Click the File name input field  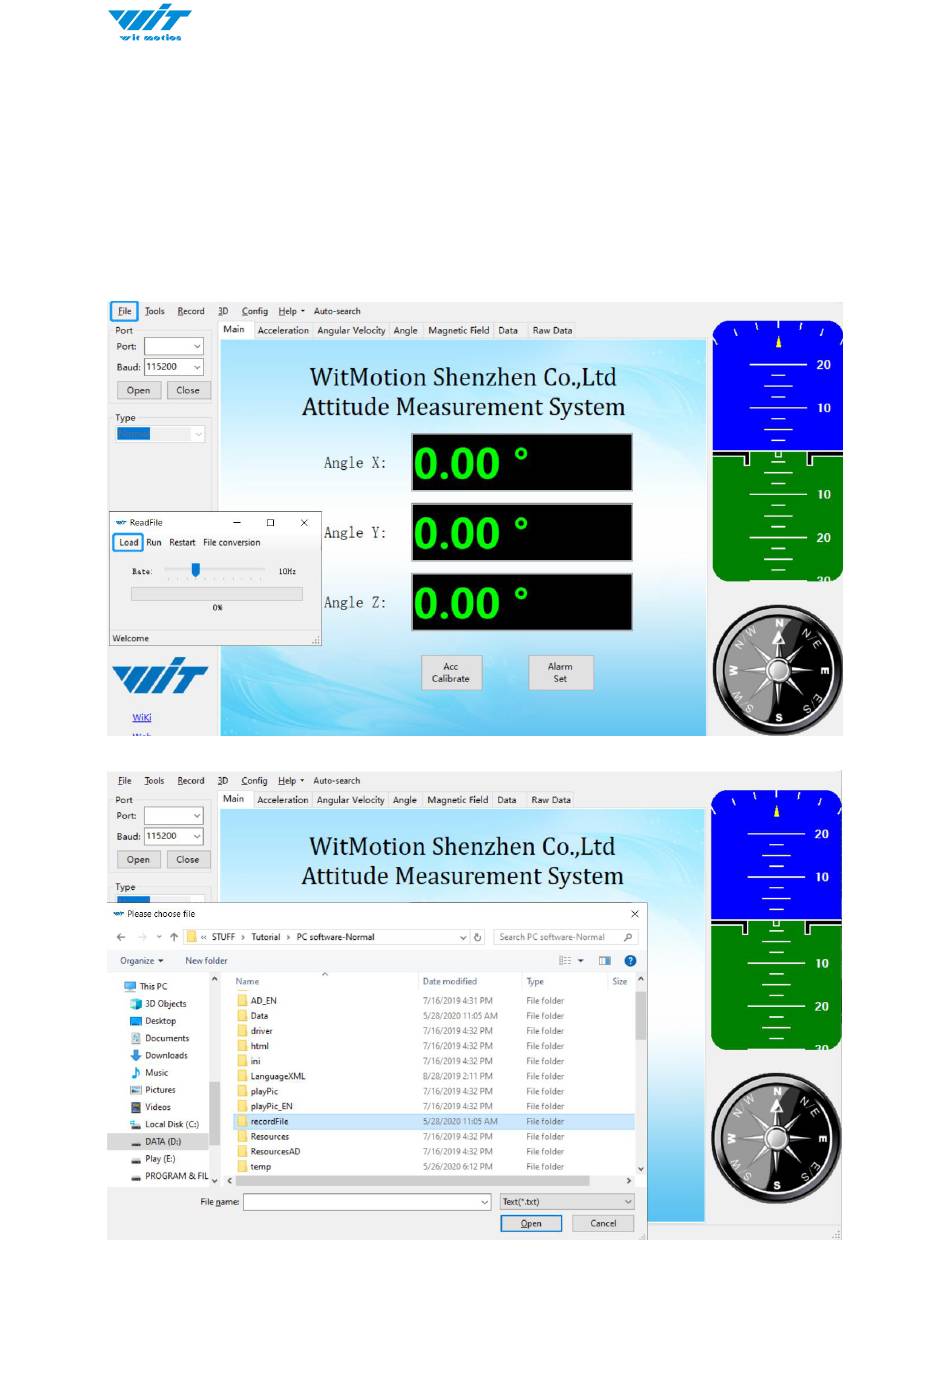(x=361, y=1201)
